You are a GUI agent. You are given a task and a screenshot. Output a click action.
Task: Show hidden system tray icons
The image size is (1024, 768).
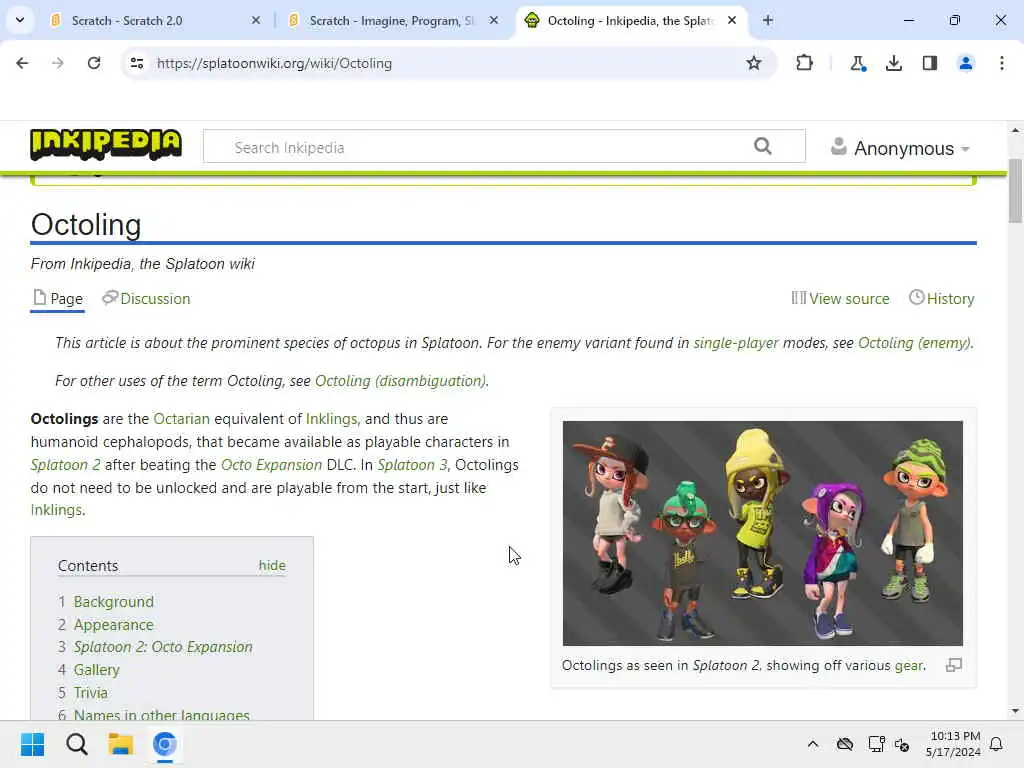point(812,744)
